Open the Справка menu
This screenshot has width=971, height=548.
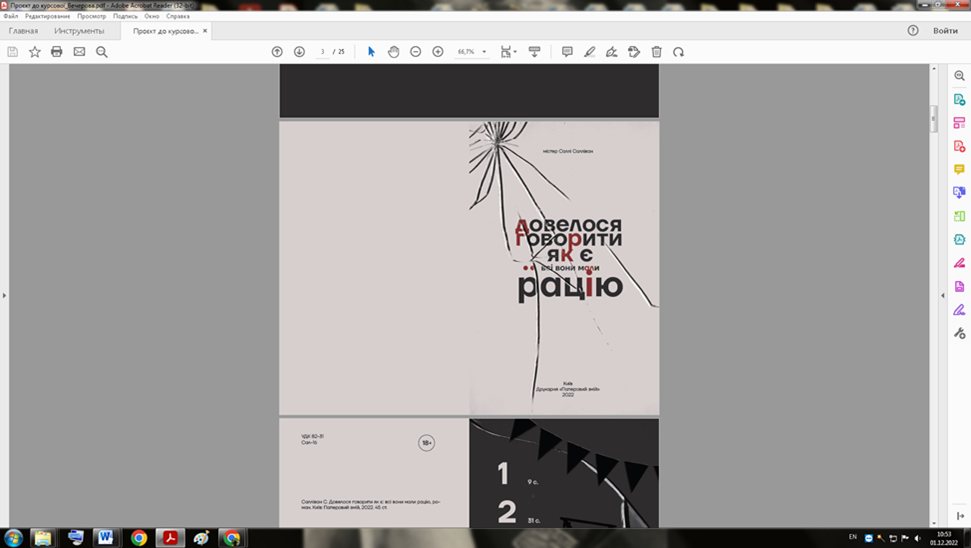point(178,16)
